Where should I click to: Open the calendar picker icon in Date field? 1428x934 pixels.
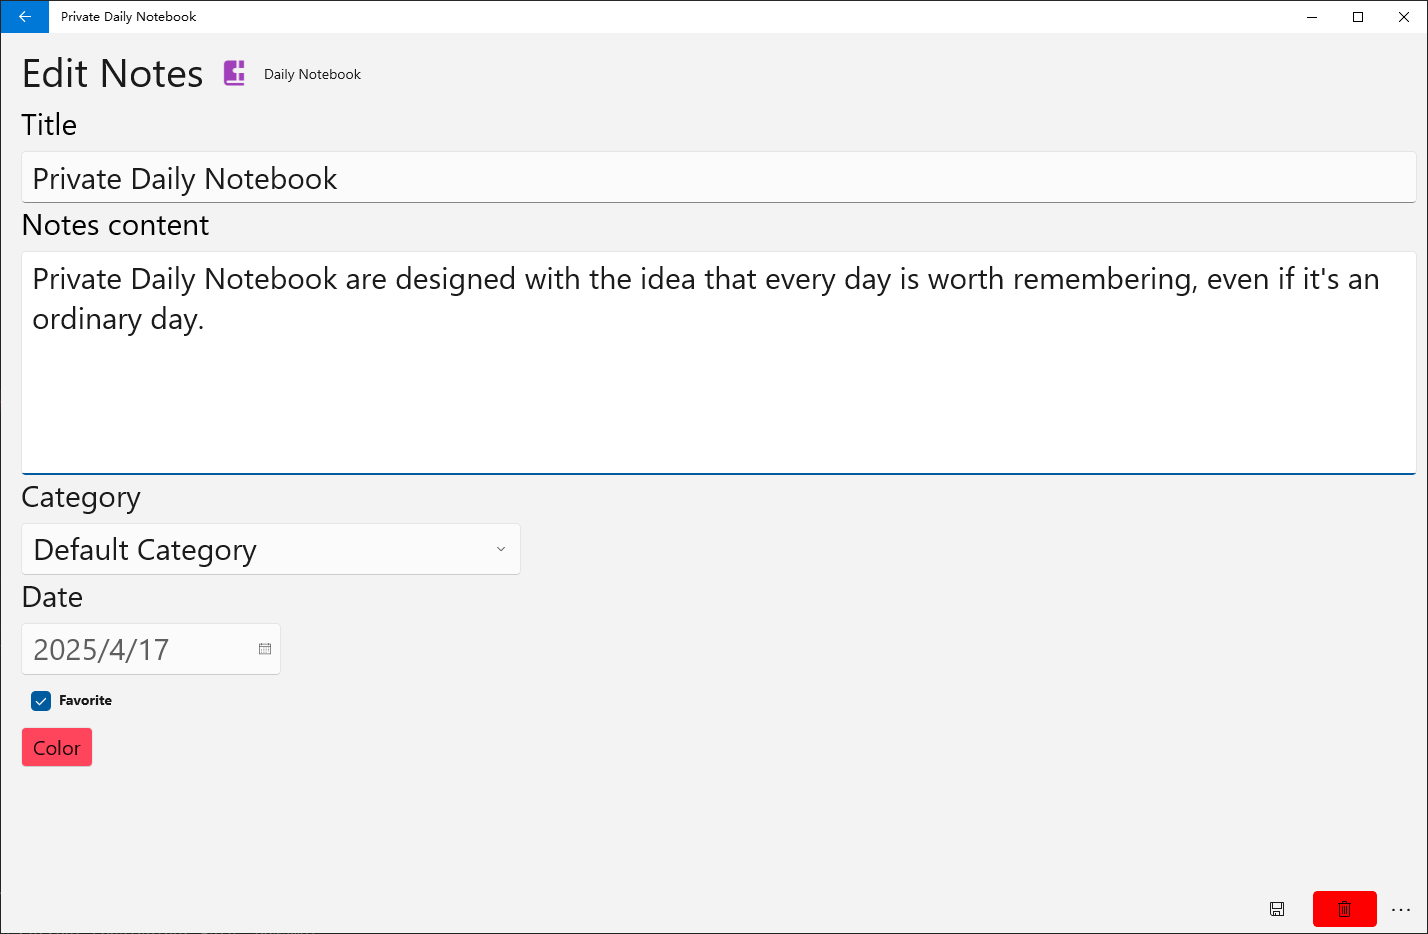[265, 649]
